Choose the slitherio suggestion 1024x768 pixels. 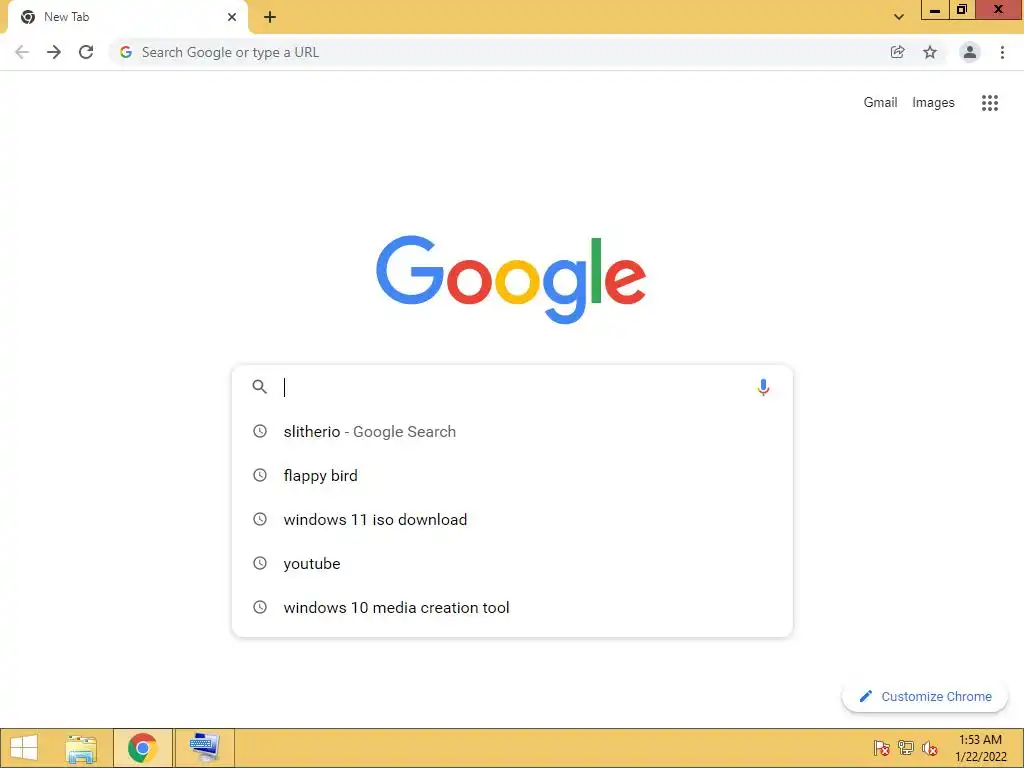pyautogui.click(x=512, y=432)
